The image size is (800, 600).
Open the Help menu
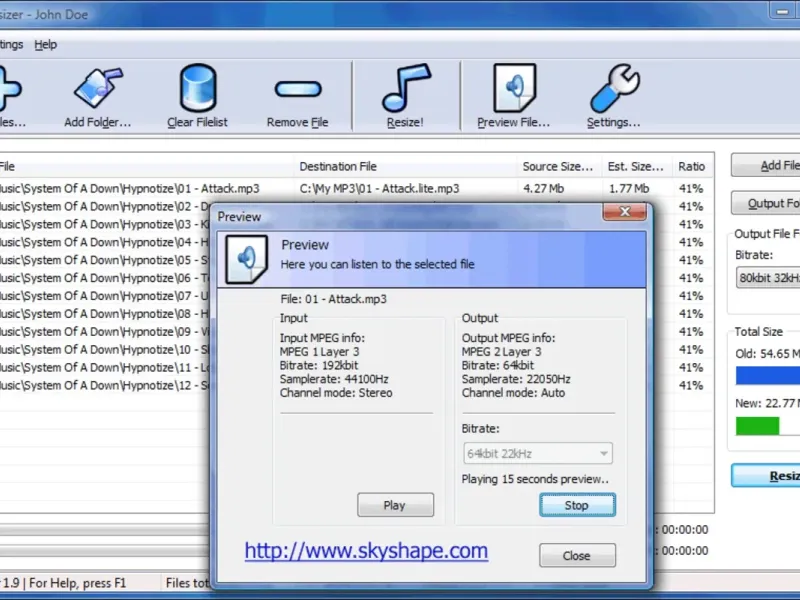pyautogui.click(x=45, y=45)
